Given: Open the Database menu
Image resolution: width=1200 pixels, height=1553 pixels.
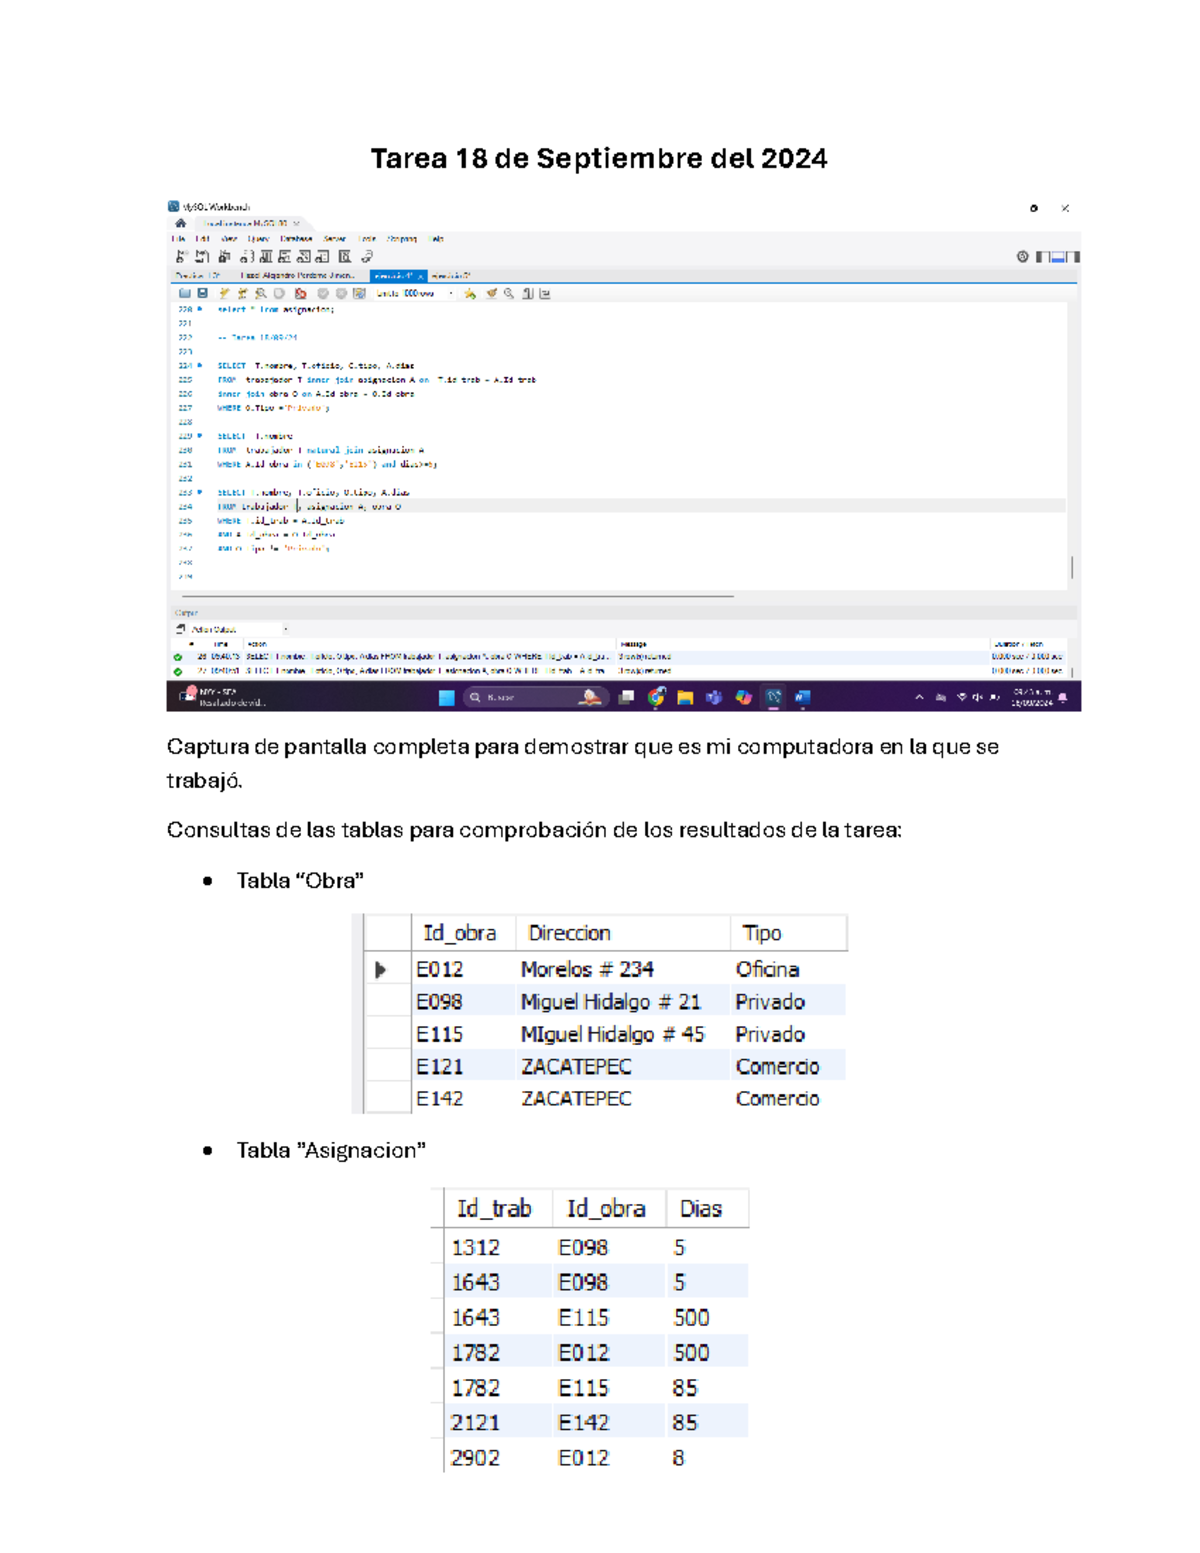Looking at the screenshot, I should tap(296, 239).
